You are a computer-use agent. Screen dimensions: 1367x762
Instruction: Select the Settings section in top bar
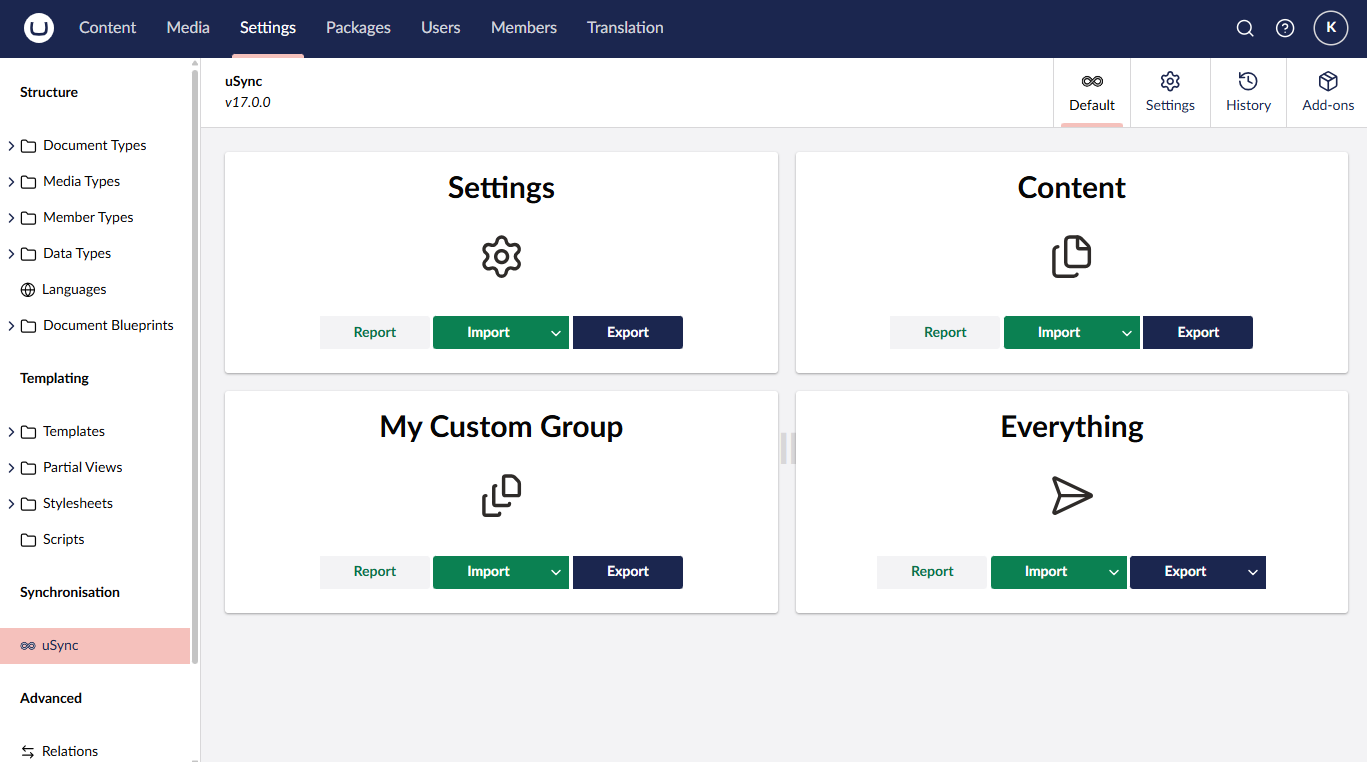pyautogui.click(x=268, y=28)
